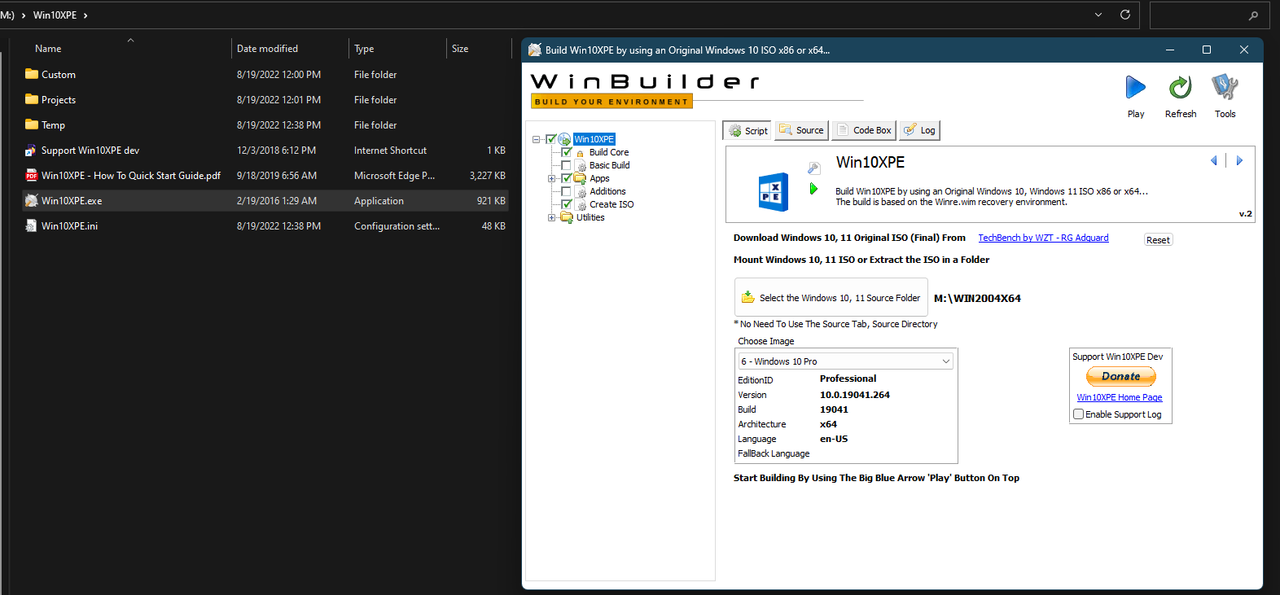
Task: Click the Win10XPE.ini file icon
Action: pos(31,225)
